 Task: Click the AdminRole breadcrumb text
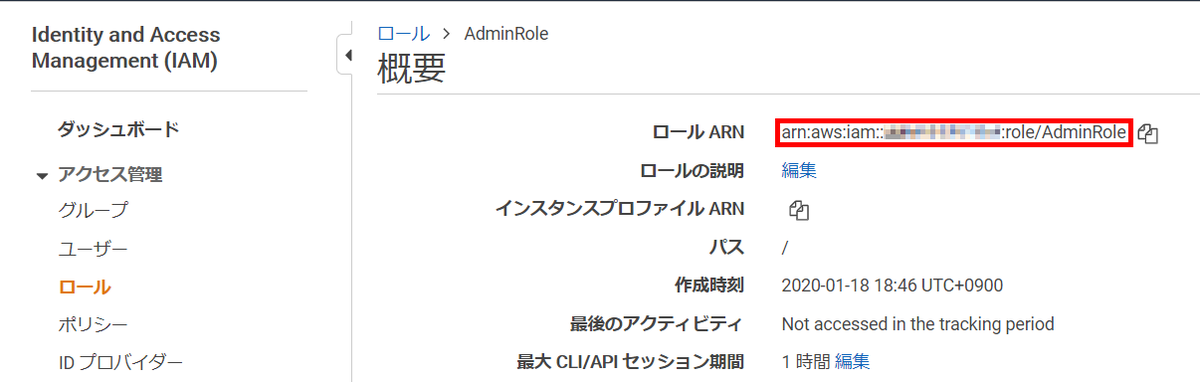[x=506, y=33]
